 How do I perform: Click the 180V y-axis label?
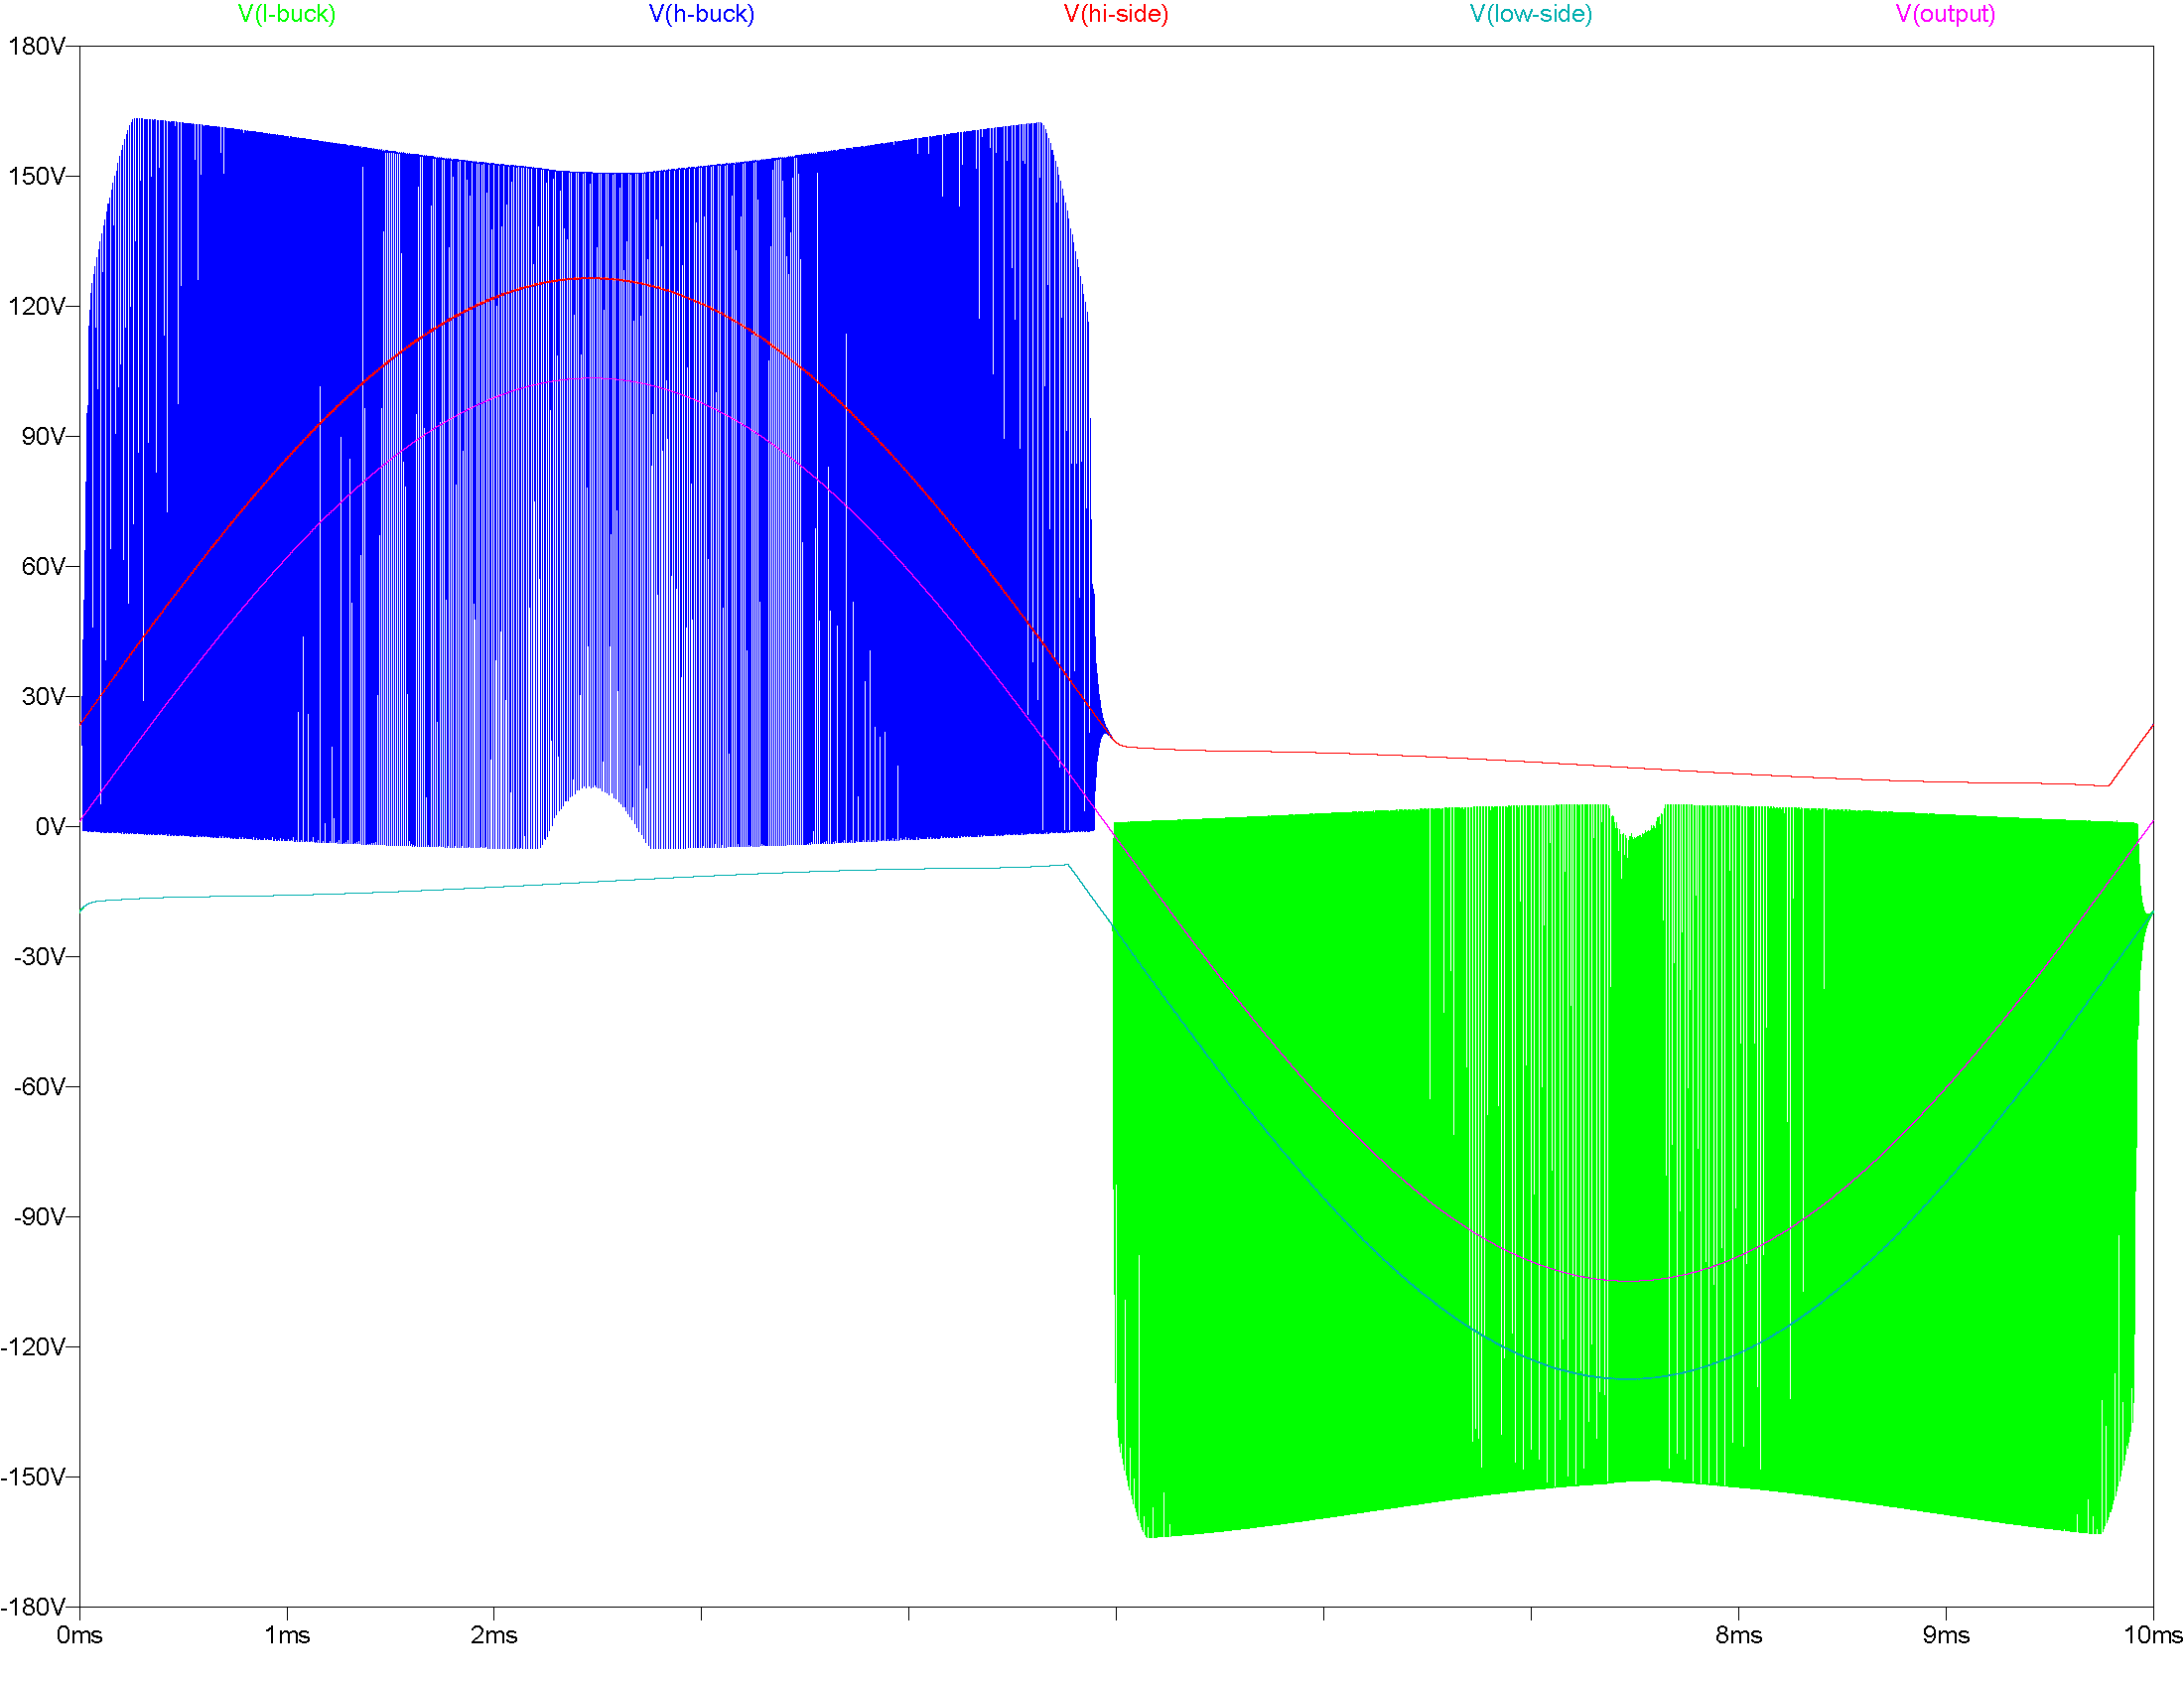37,46
